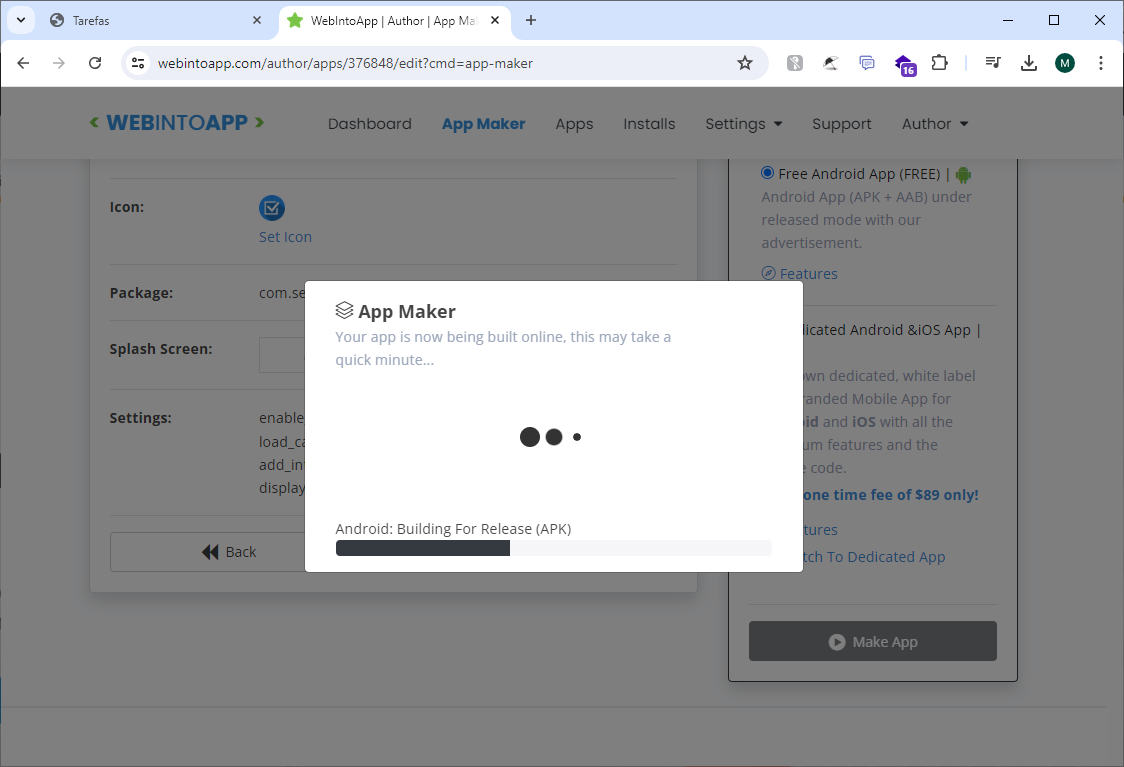1124x767 pixels.
Task: Click the loading dots animation
Action: coord(551,437)
